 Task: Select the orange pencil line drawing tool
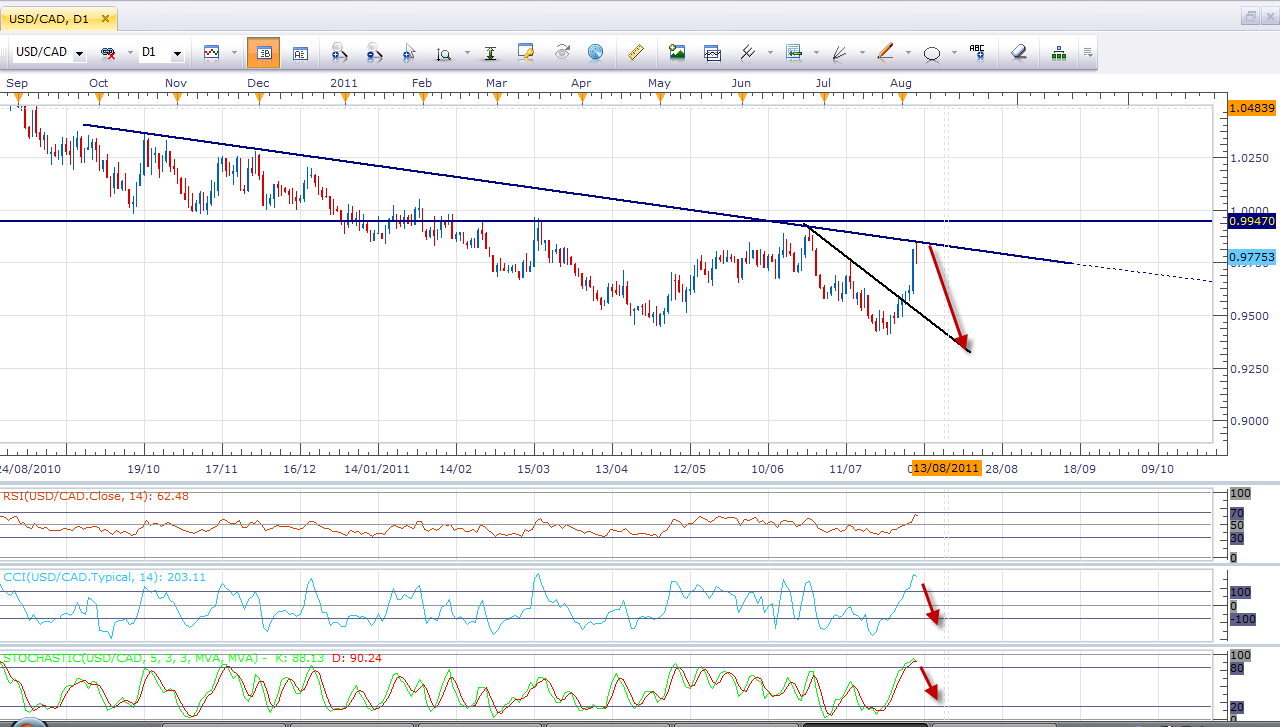click(x=885, y=53)
